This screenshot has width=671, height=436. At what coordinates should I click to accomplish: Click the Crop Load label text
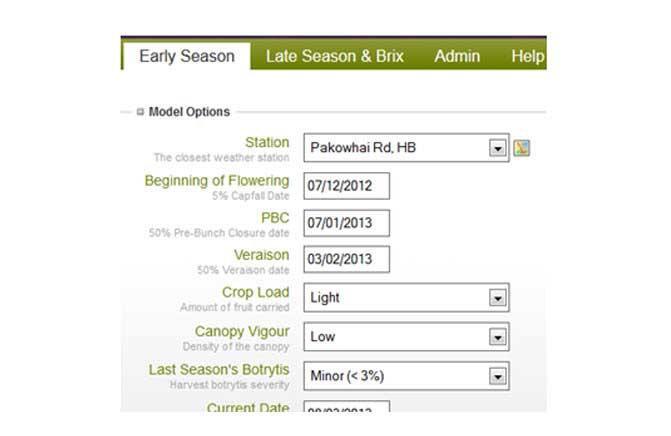point(255,292)
